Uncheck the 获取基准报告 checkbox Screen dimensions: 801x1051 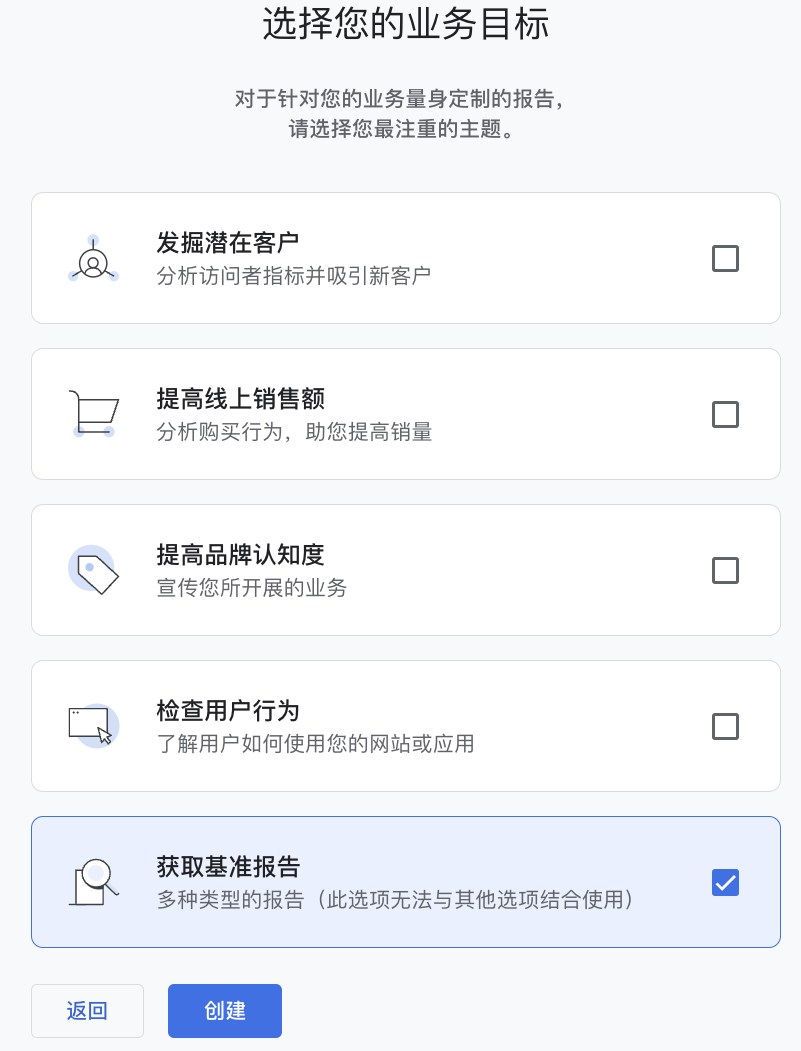tap(725, 882)
